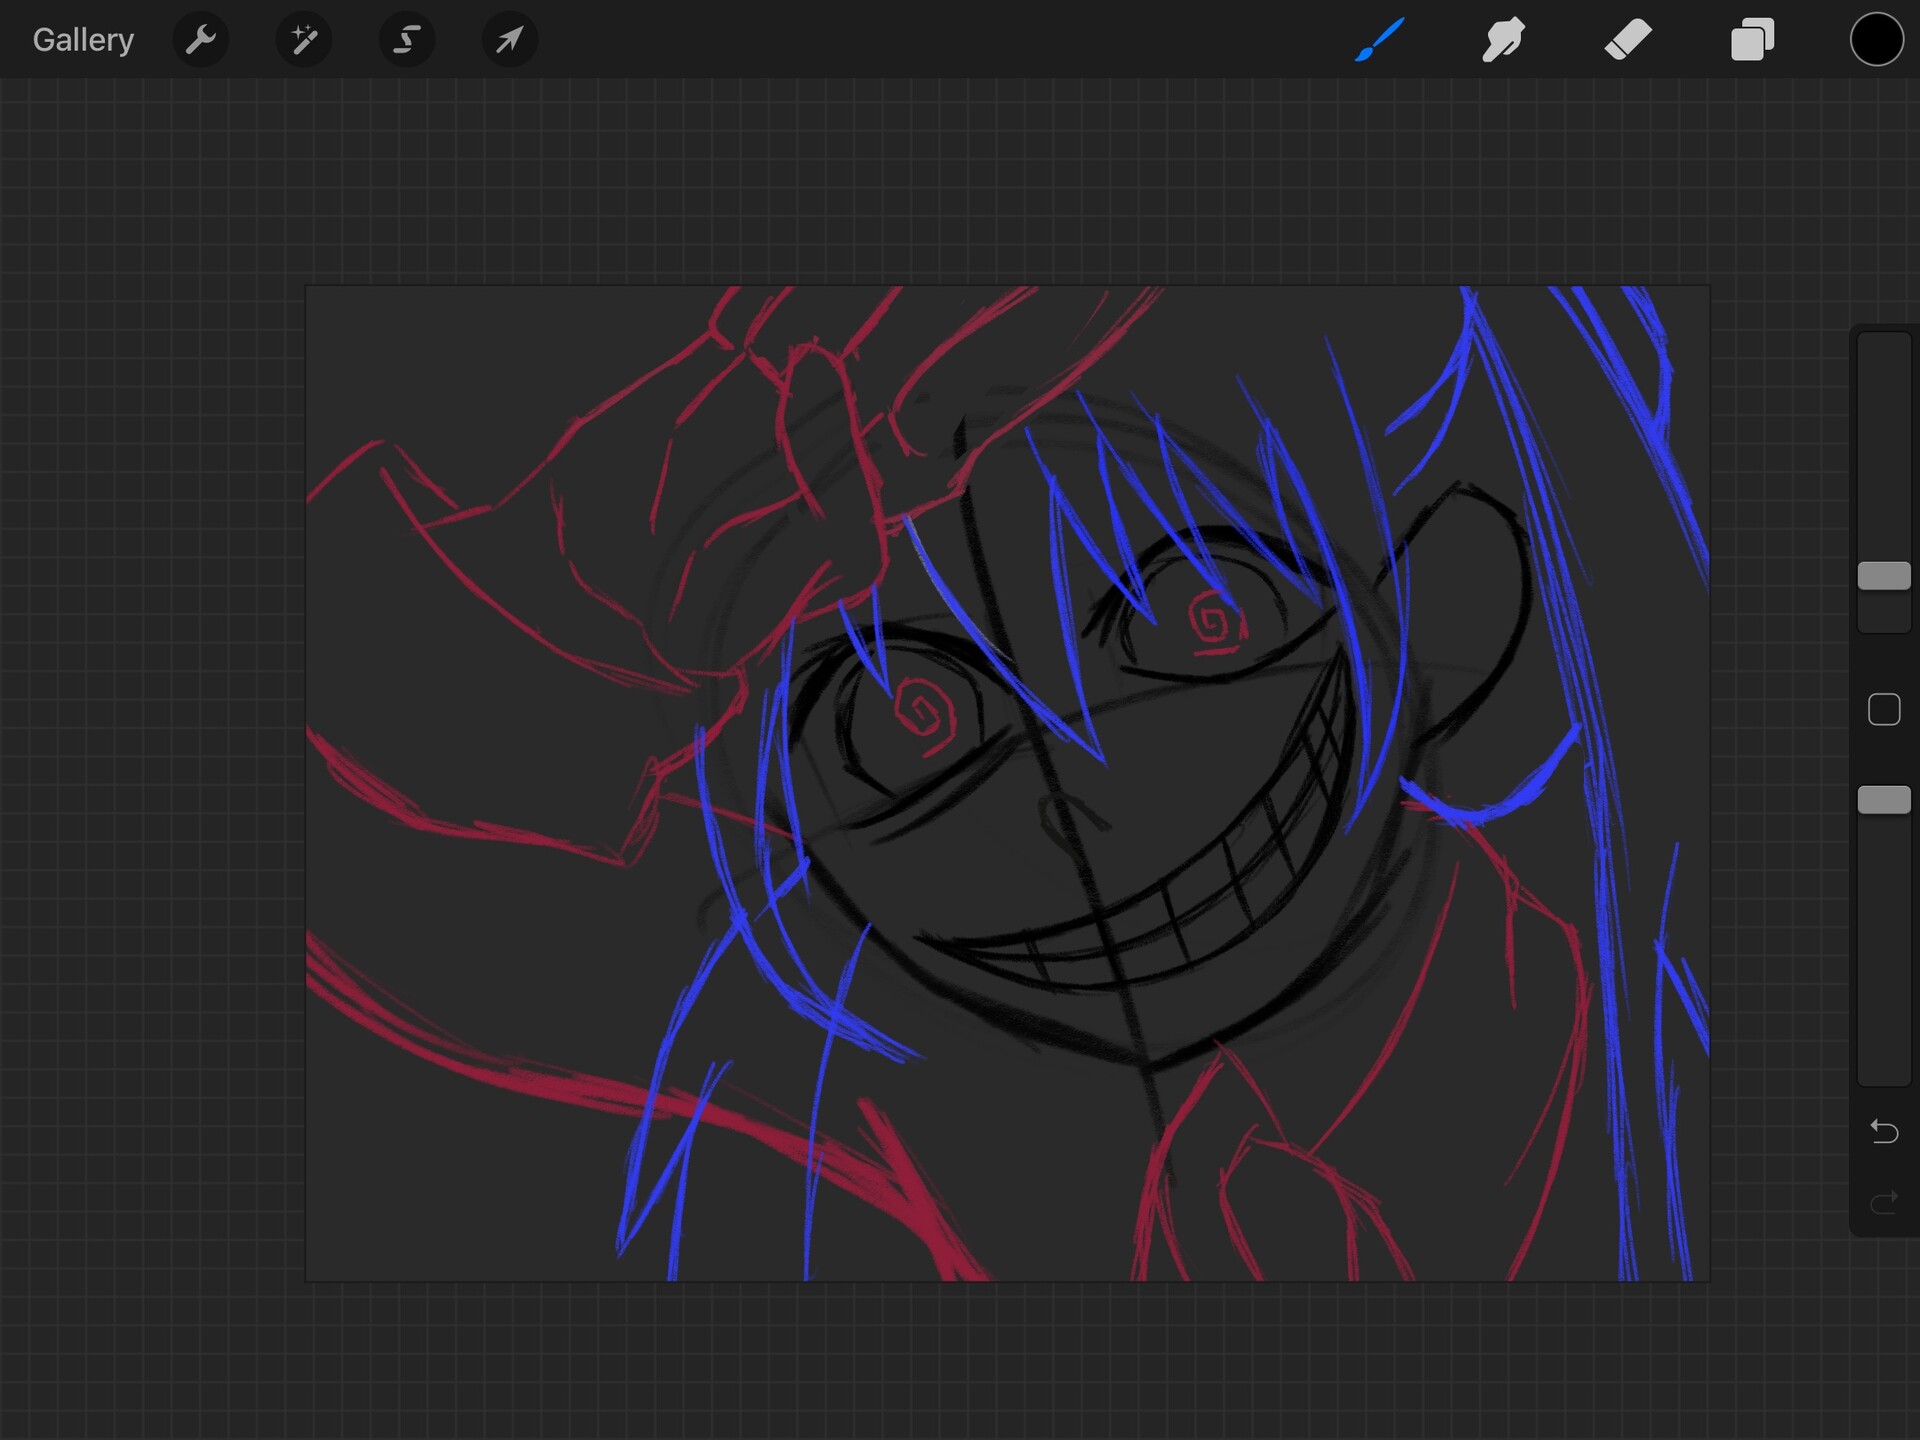Viewport: 1920px width, 1440px height.
Task: Select the Transform arrow tool
Action: 509,39
